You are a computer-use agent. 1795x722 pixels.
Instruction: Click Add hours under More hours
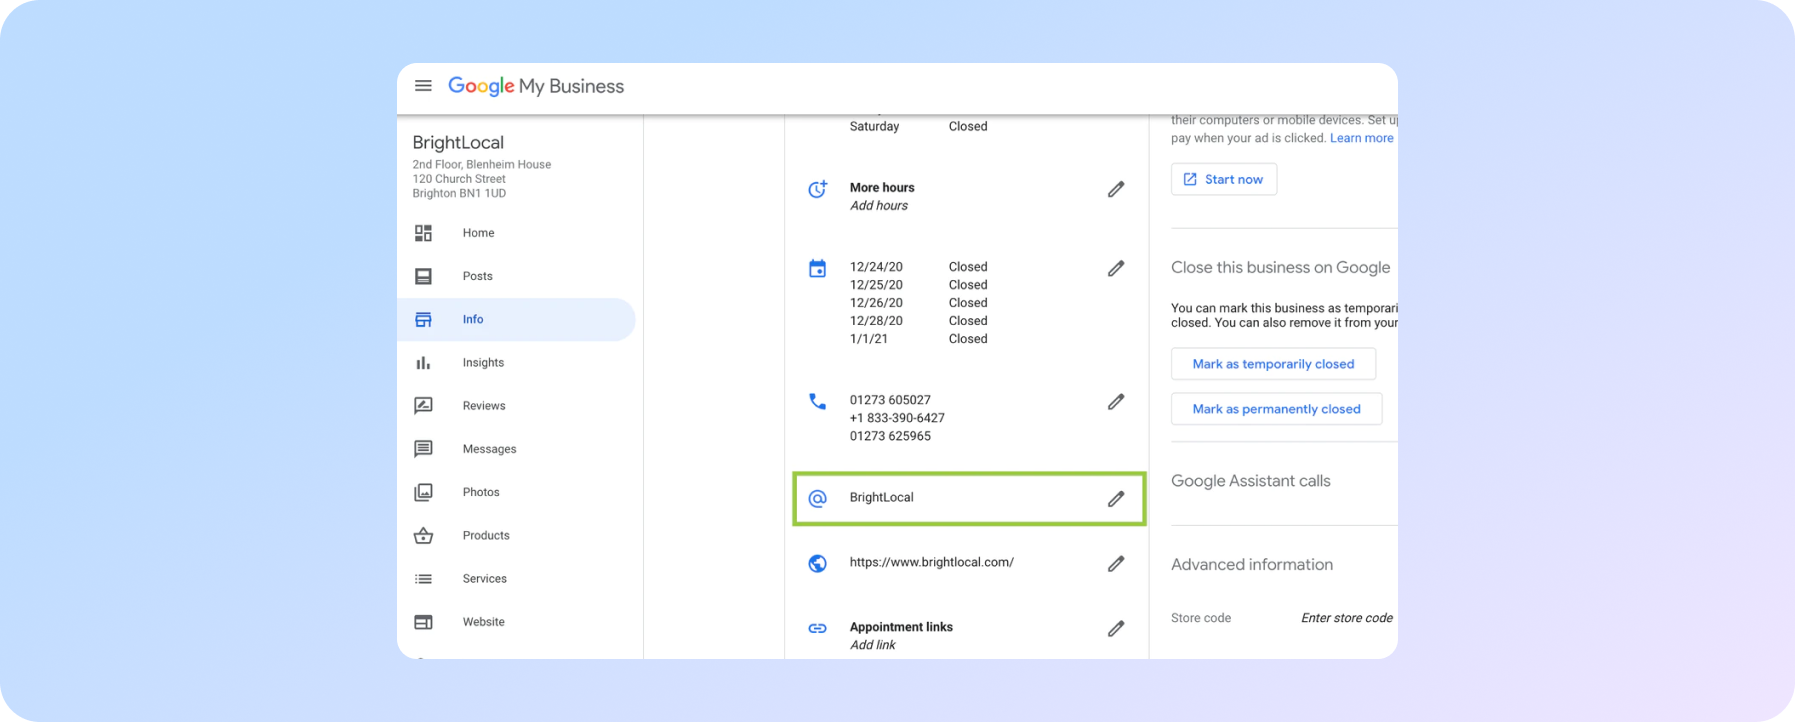878,206
